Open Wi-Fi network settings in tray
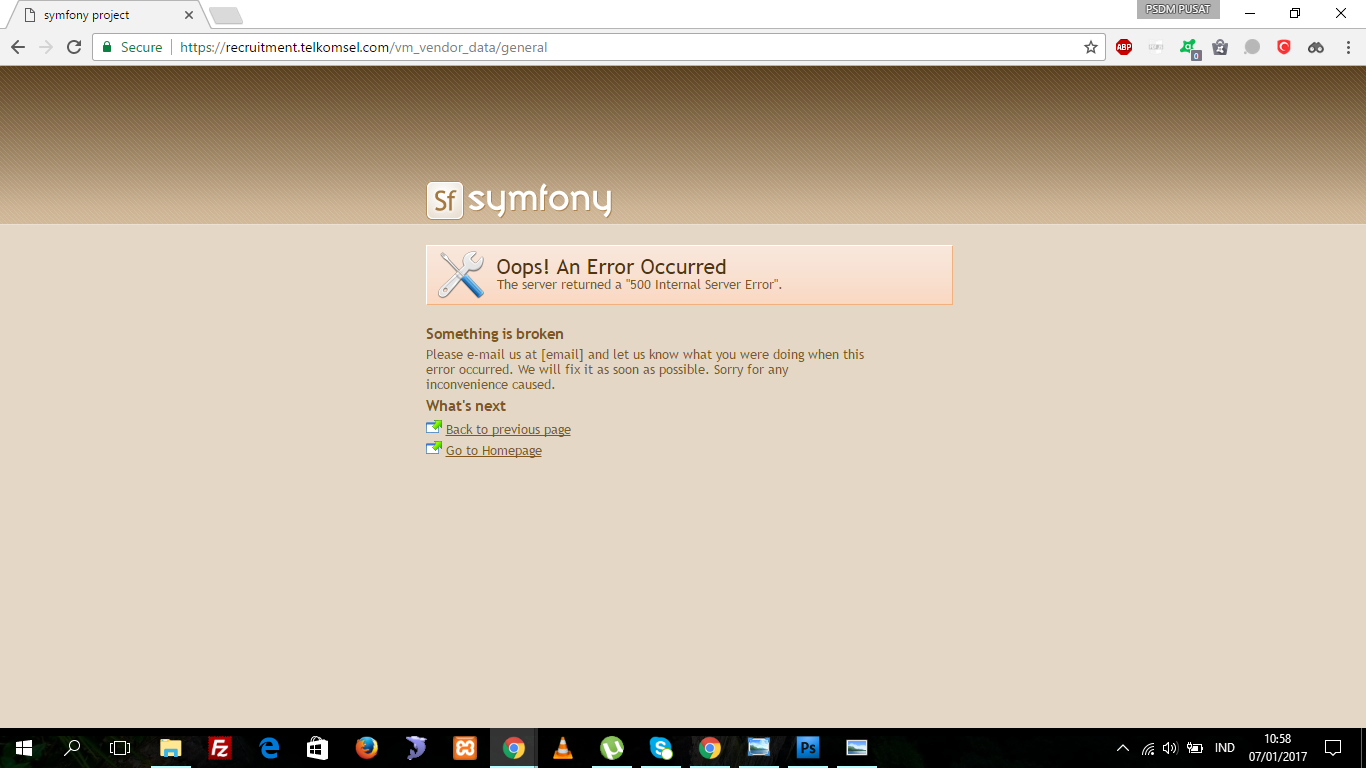Screen dimensions: 1366x768 tap(1148, 748)
